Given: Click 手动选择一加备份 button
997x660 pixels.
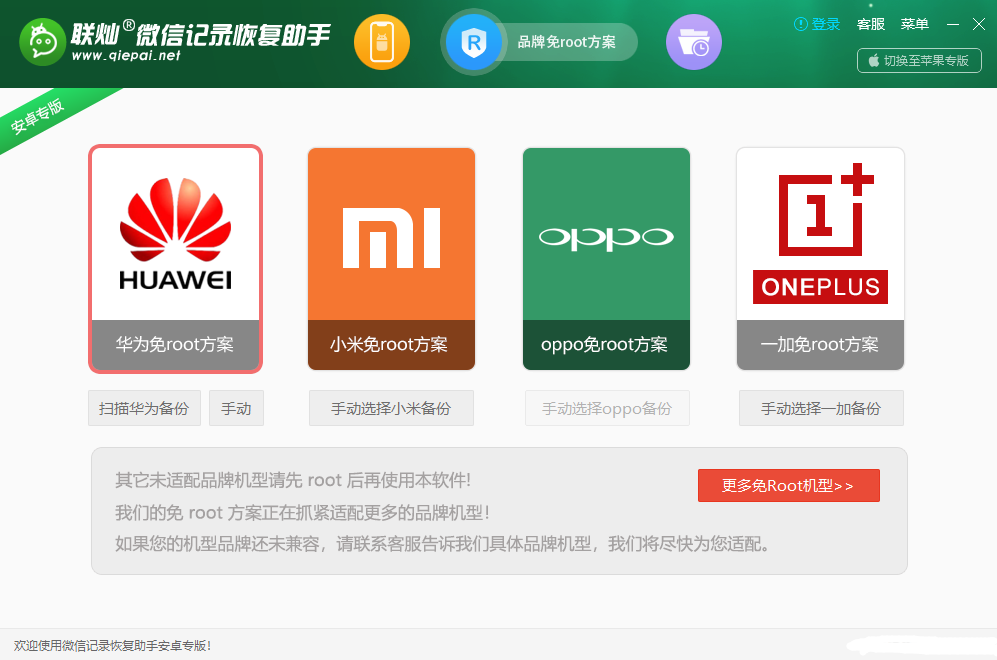Looking at the screenshot, I should tap(820, 408).
